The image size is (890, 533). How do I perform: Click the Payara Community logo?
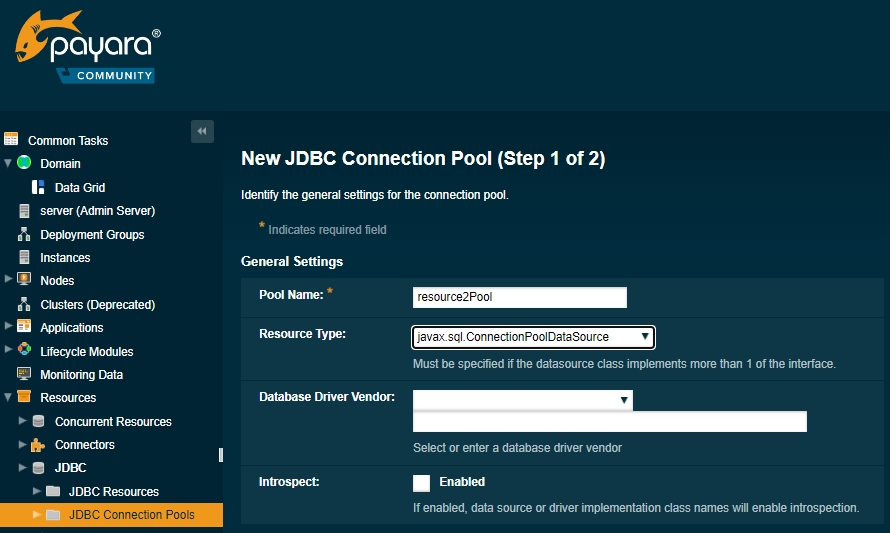[86, 48]
